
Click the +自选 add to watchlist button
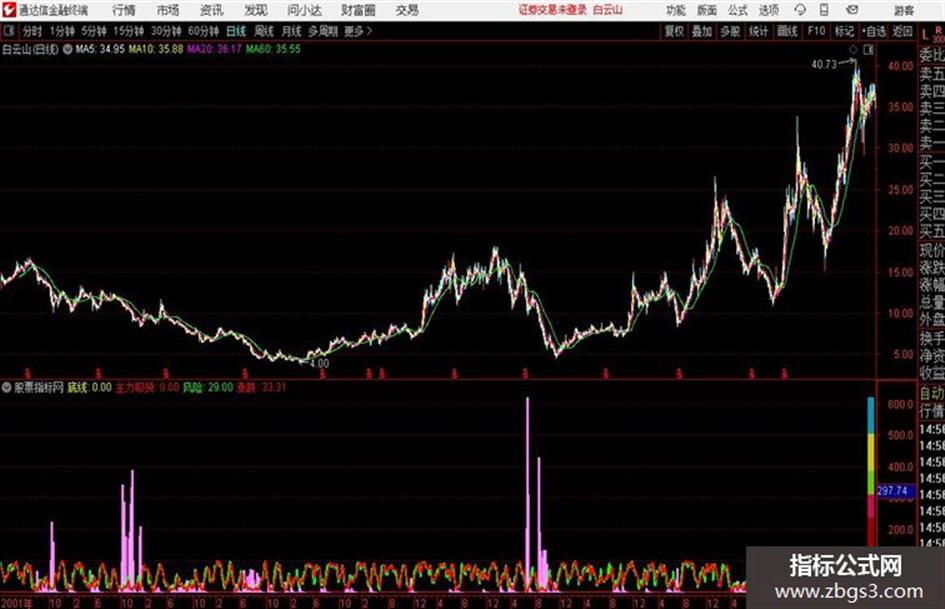click(873, 31)
